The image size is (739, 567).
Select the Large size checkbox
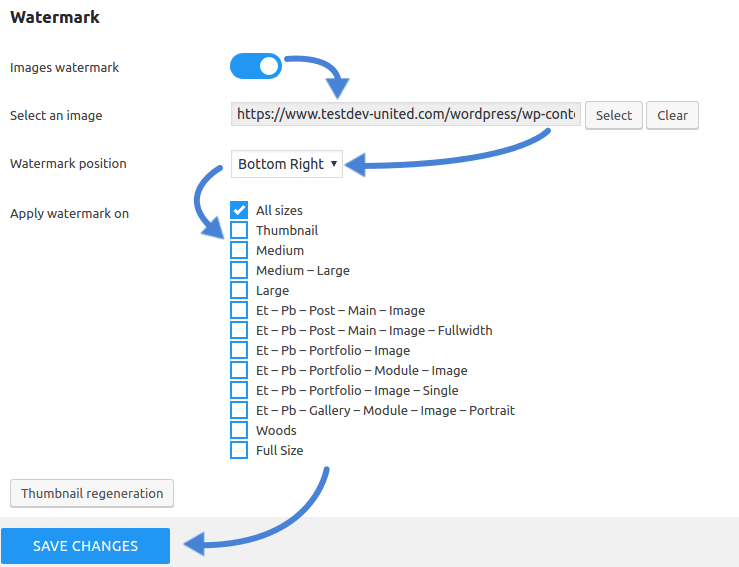pyautogui.click(x=239, y=290)
